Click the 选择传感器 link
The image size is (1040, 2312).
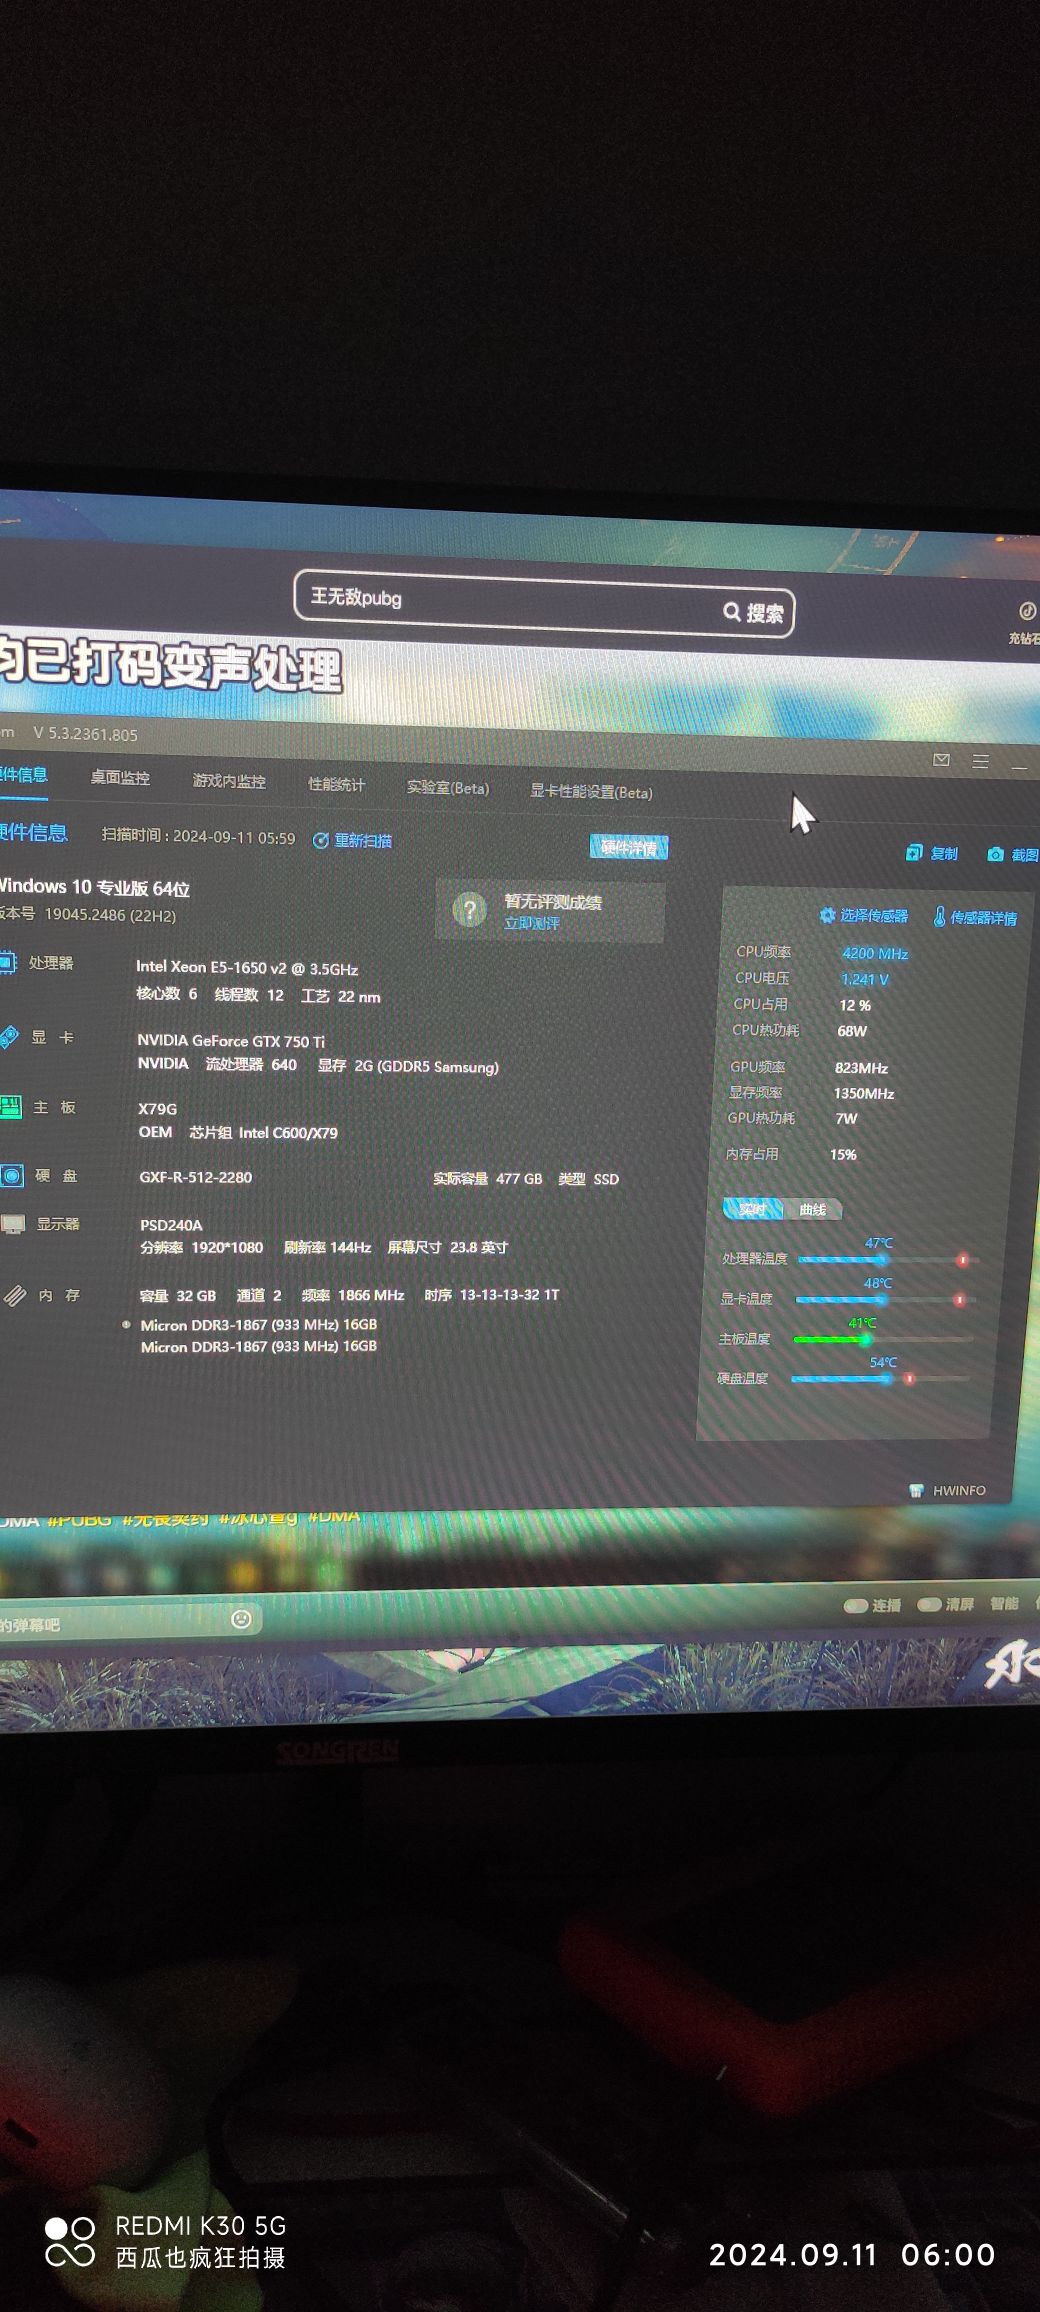coord(874,916)
